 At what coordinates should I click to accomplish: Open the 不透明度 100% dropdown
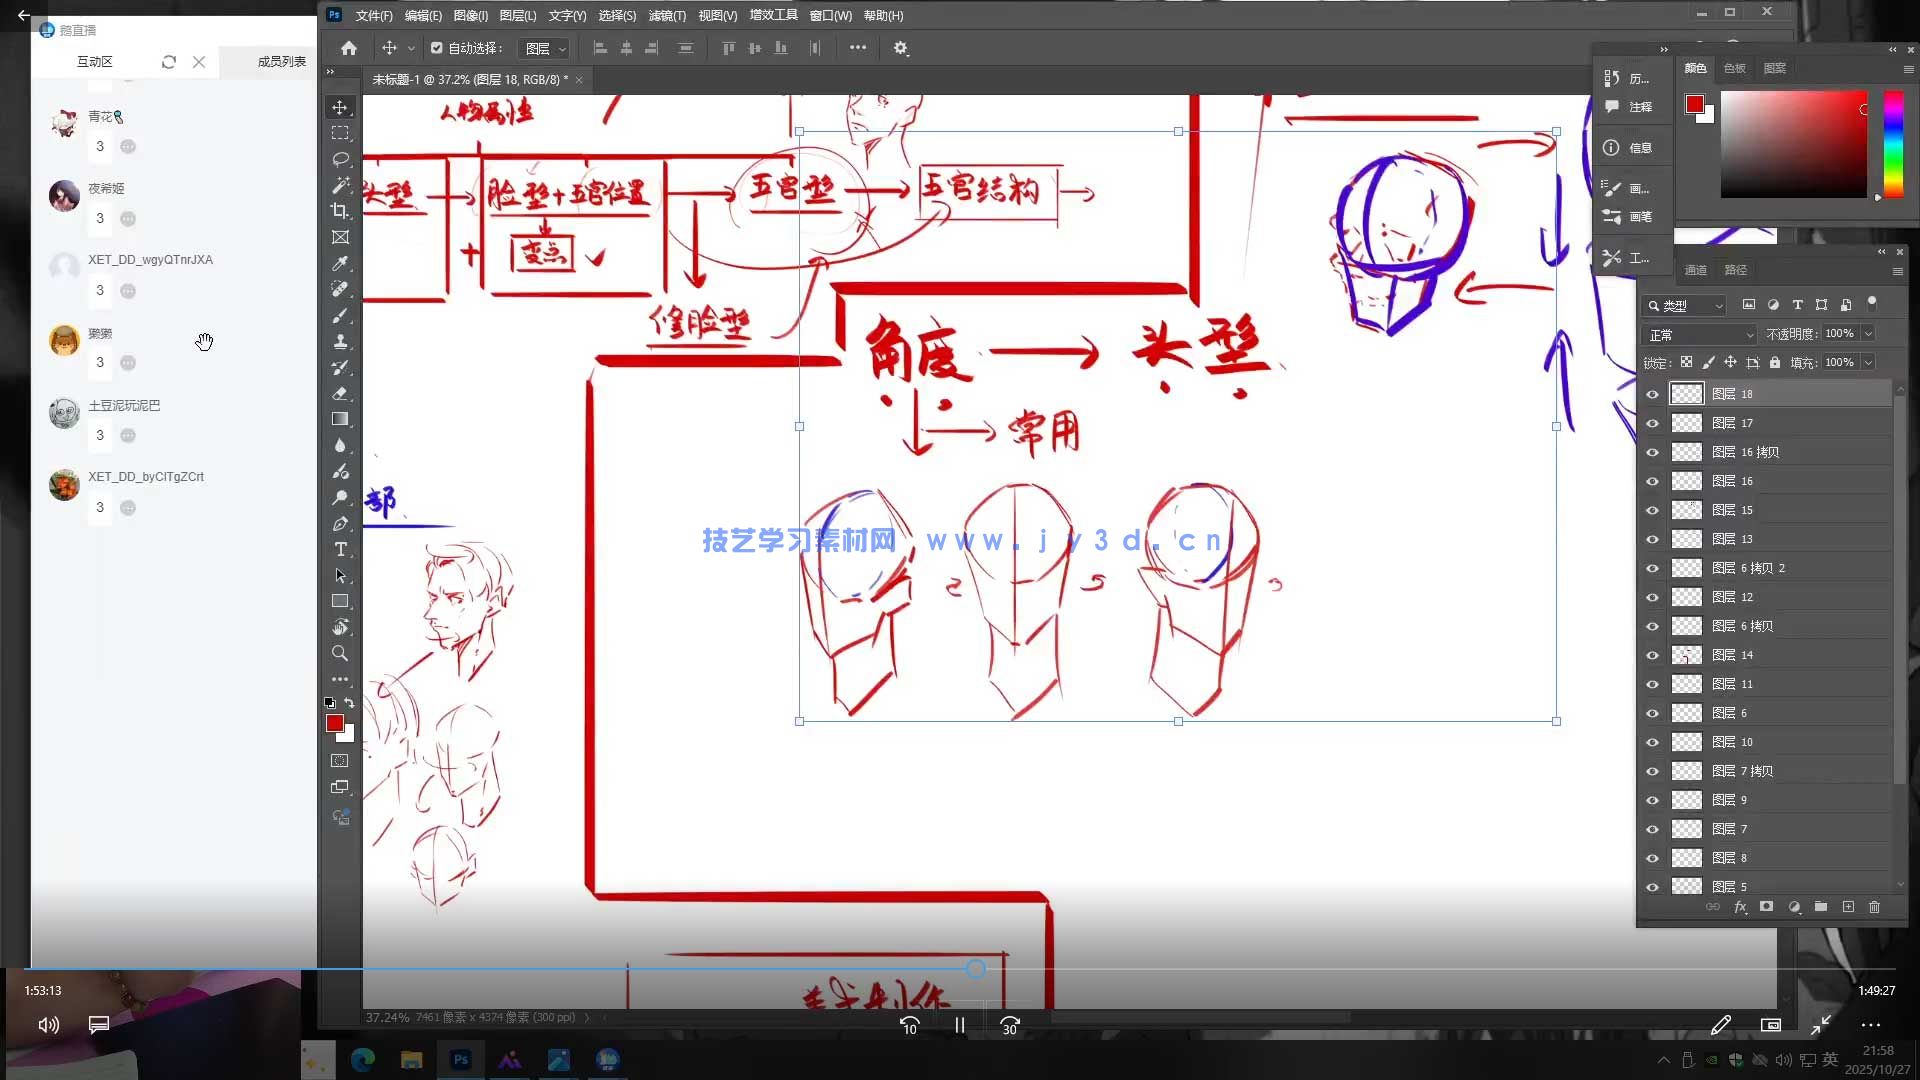click(x=1869, y=333)
